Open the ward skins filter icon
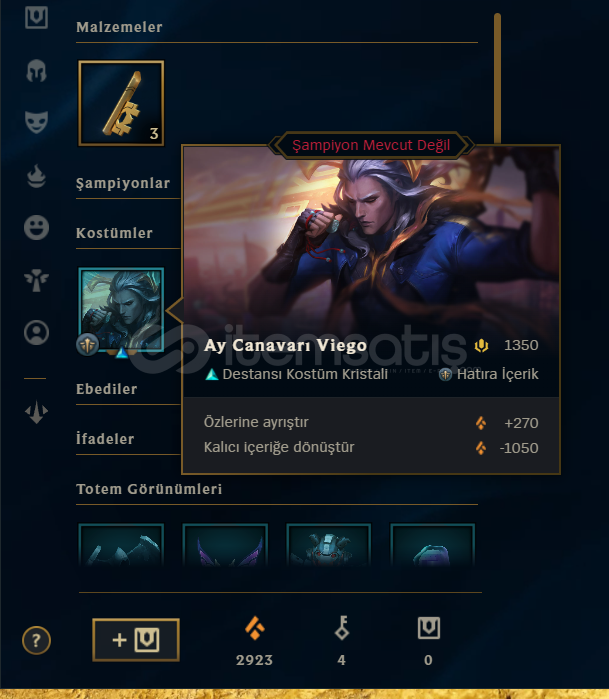The width and height of the screenshot is (609, 699). [37, 280]
